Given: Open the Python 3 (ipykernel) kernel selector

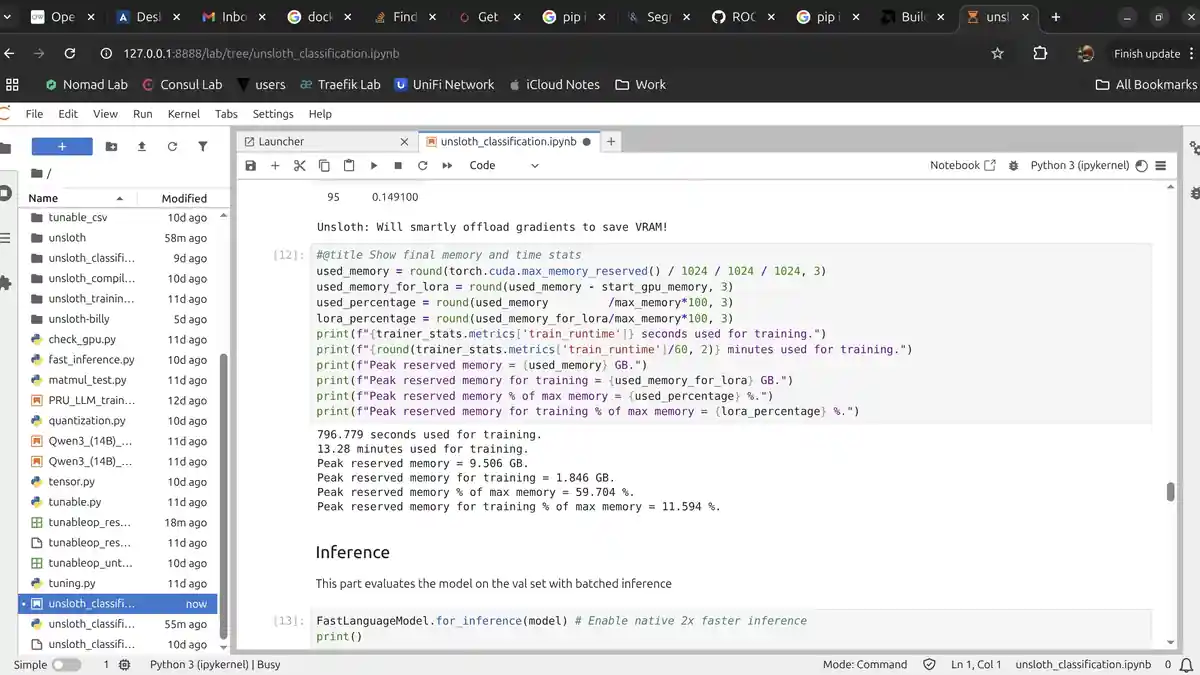Looking at the screenshot, I should pyautogui.click(x=1079, y=165).
